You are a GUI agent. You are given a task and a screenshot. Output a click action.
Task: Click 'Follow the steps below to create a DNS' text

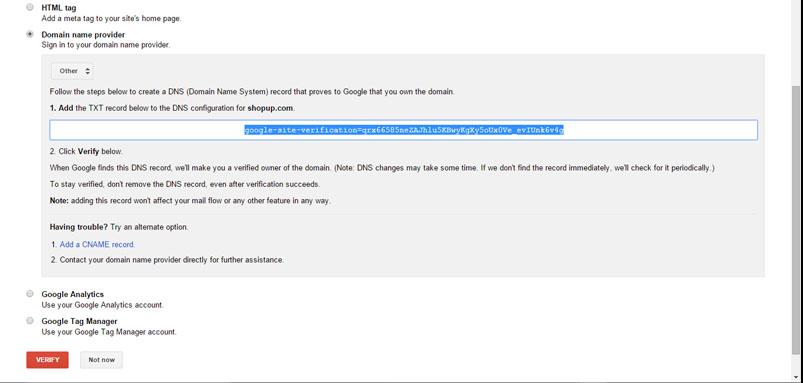[252, 92]
